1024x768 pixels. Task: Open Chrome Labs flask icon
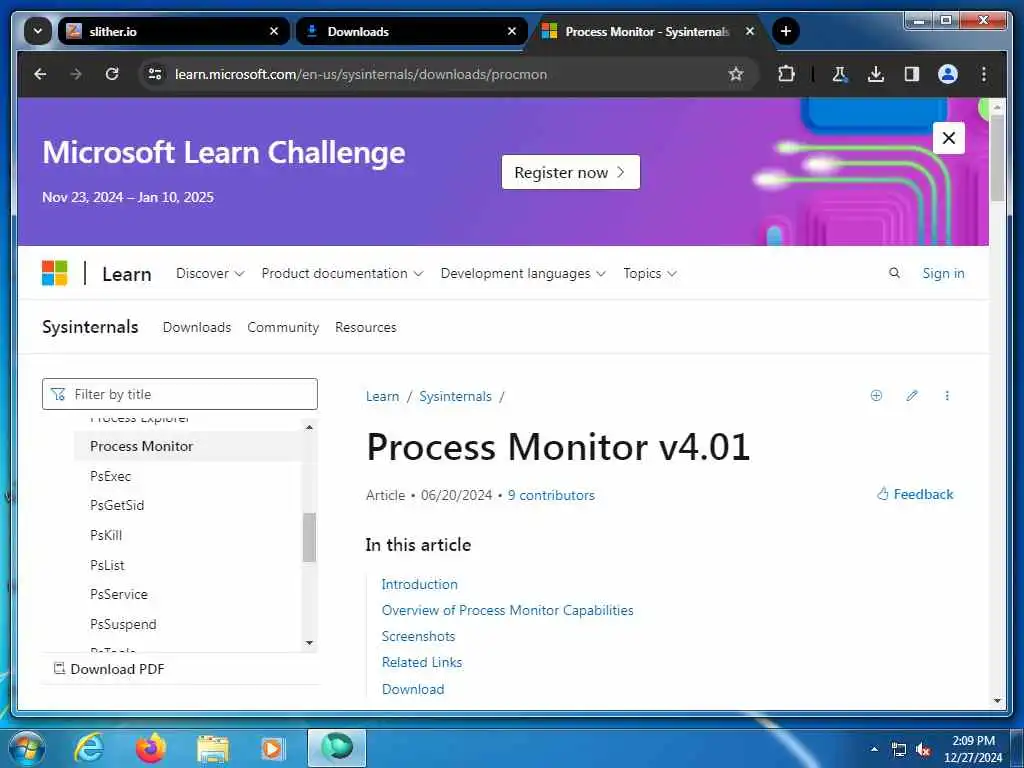[840, 74]
